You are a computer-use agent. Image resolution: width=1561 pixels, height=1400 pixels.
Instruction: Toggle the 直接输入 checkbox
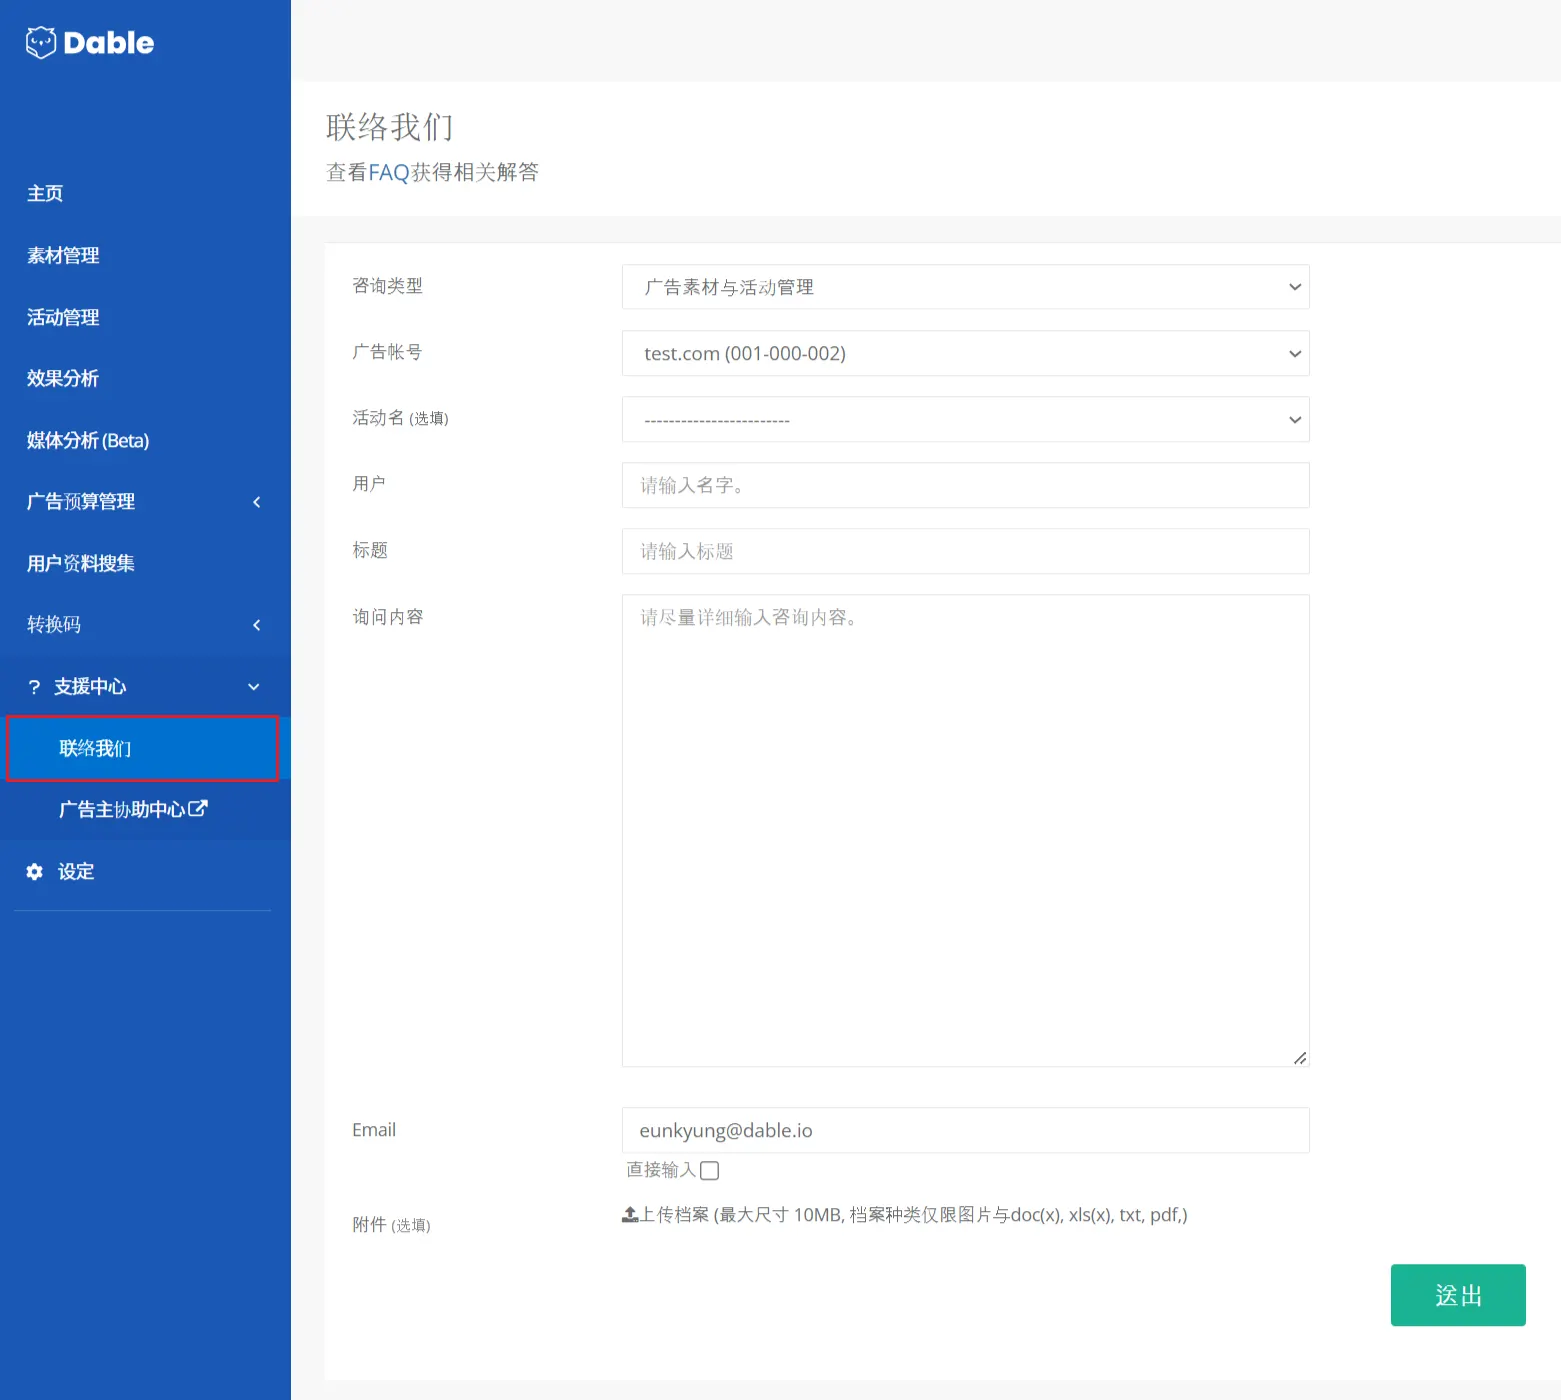[x=710, y=1170]
